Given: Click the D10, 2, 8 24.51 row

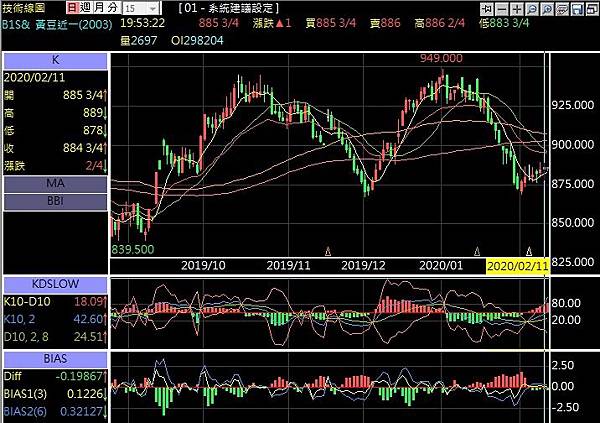Looking at the screenshot, I should coord(55,337).
